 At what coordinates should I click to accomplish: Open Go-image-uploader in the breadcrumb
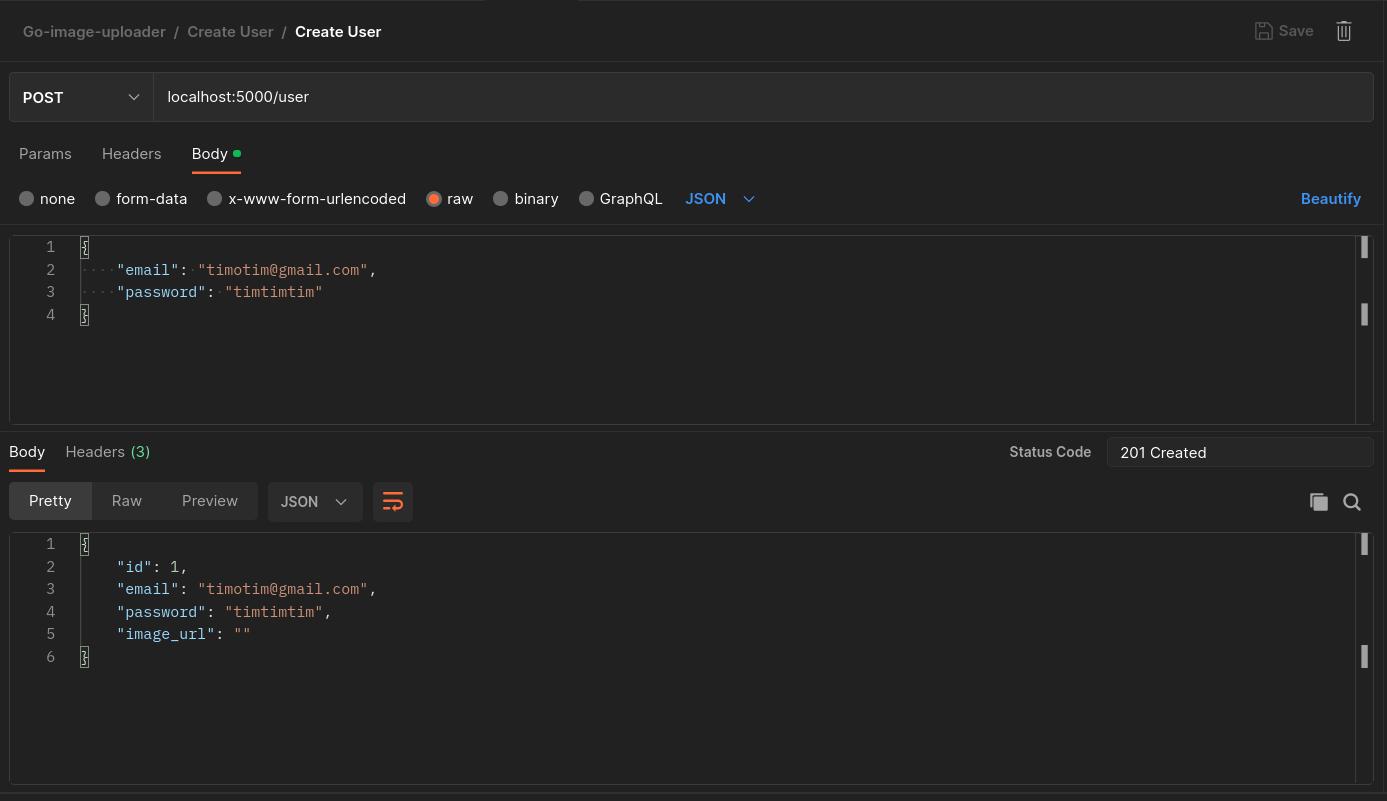point(94,32)
